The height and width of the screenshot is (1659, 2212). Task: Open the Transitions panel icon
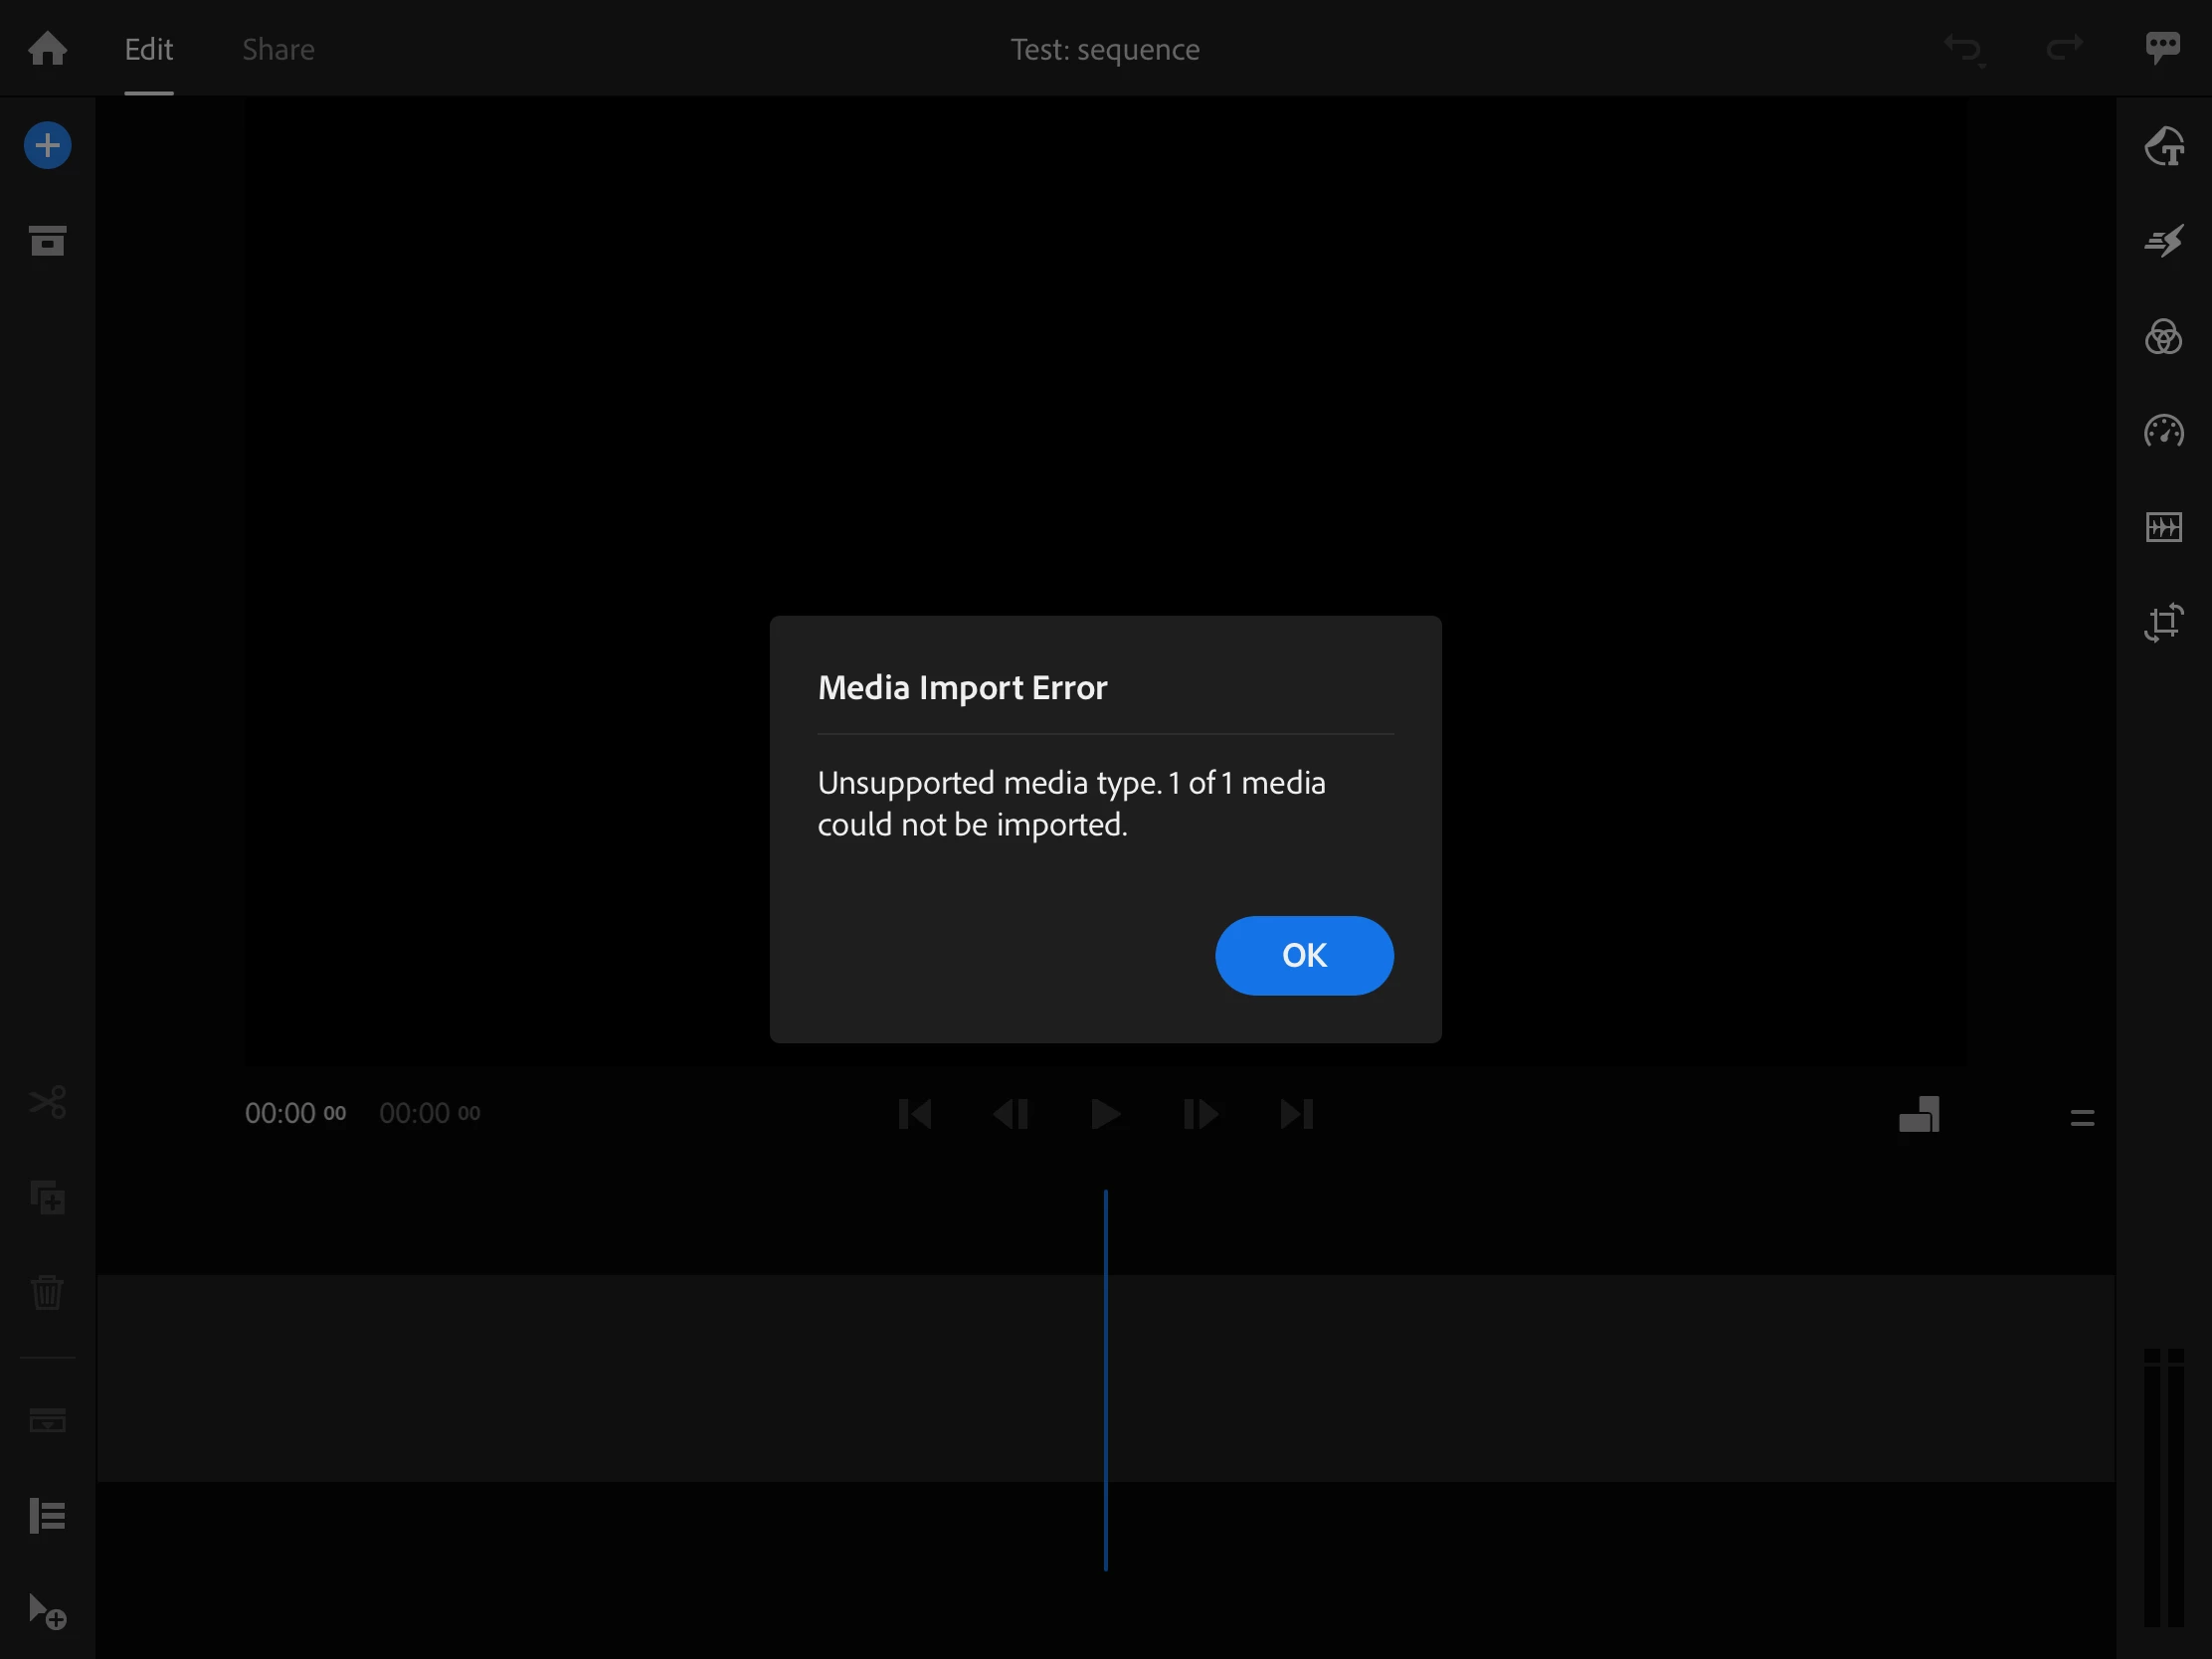pyautogui.click(x=2163, y=241)
